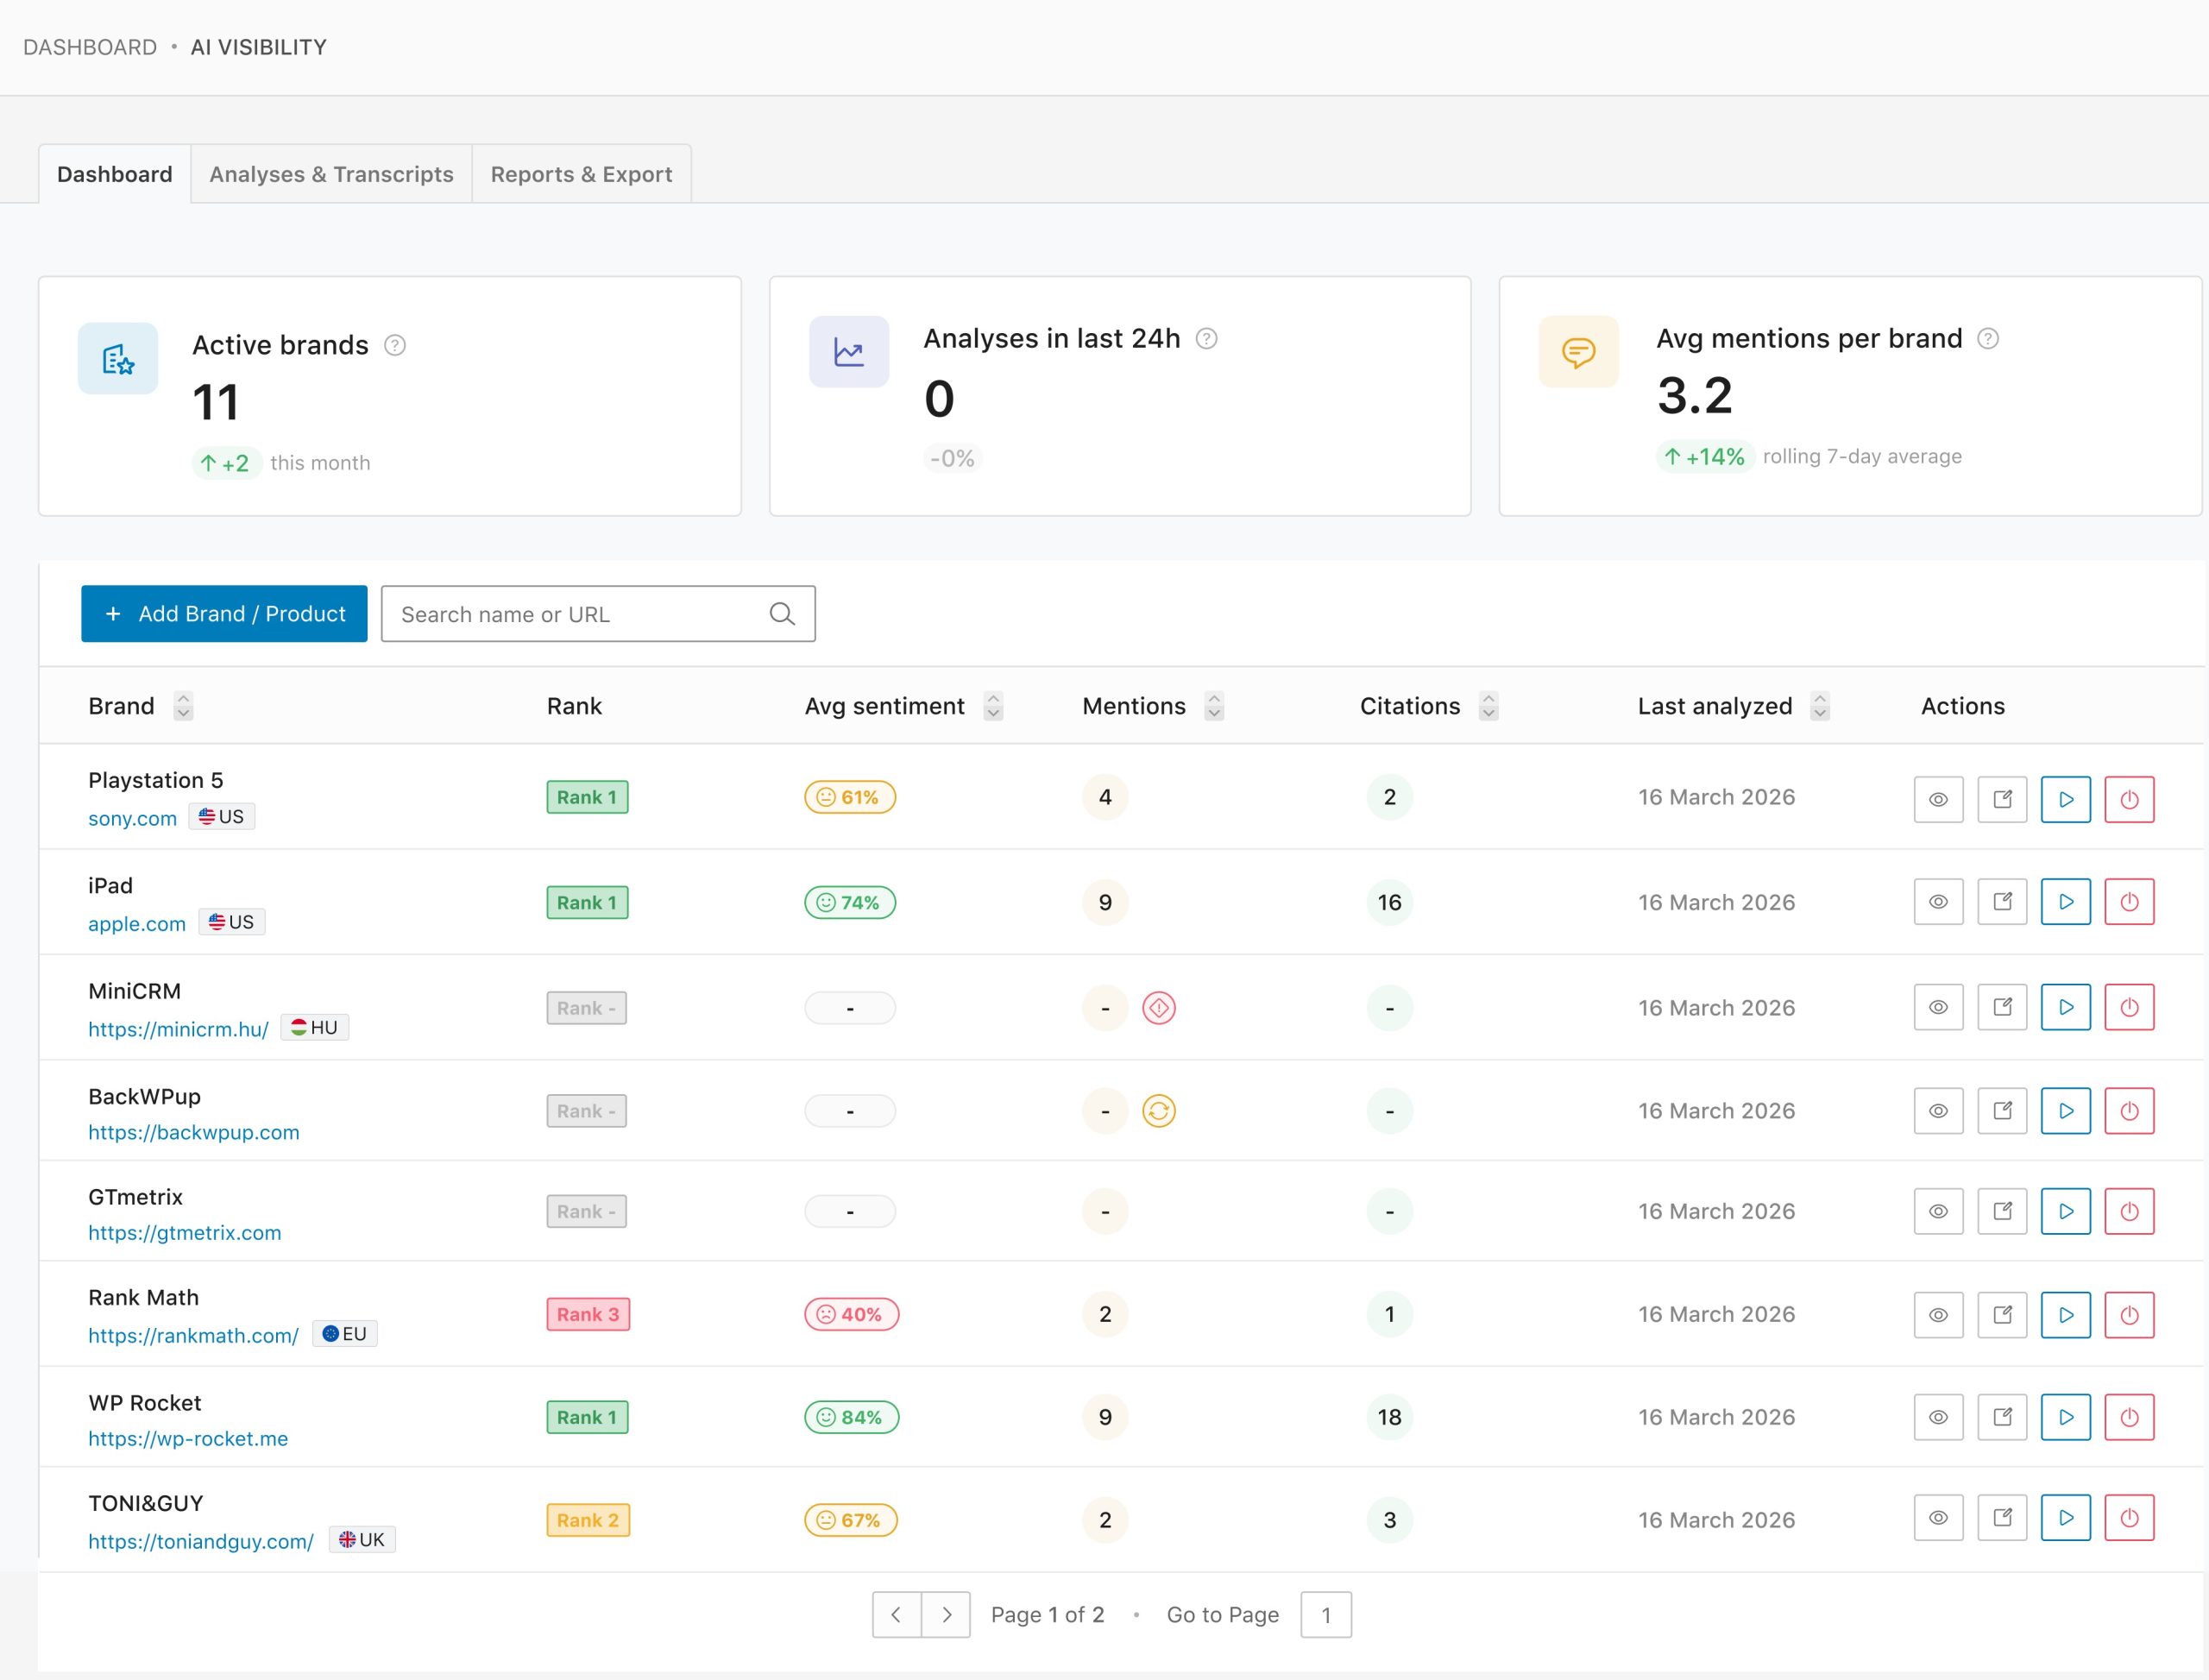
Task: Deactivate the iPad brand
Action: tap(2129, 902)
